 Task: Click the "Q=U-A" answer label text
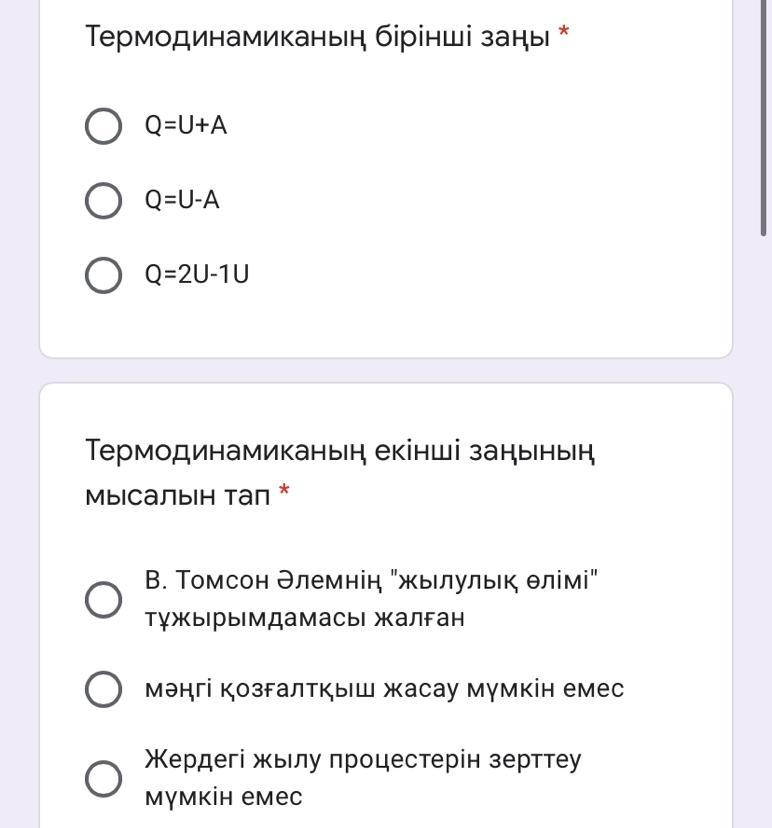(x=182, y=200)
